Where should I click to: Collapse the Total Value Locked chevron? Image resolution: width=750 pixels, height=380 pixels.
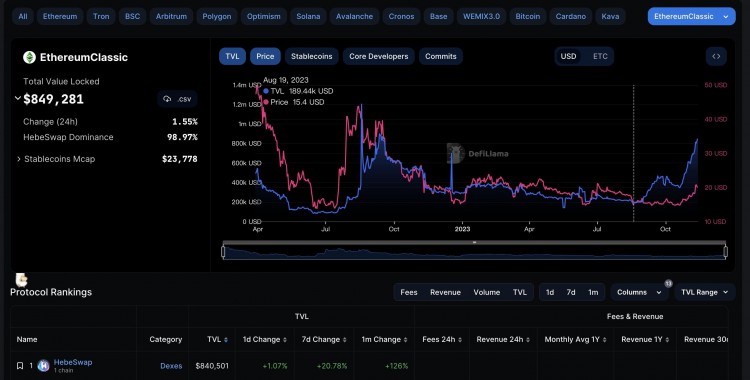pos(18,99)
